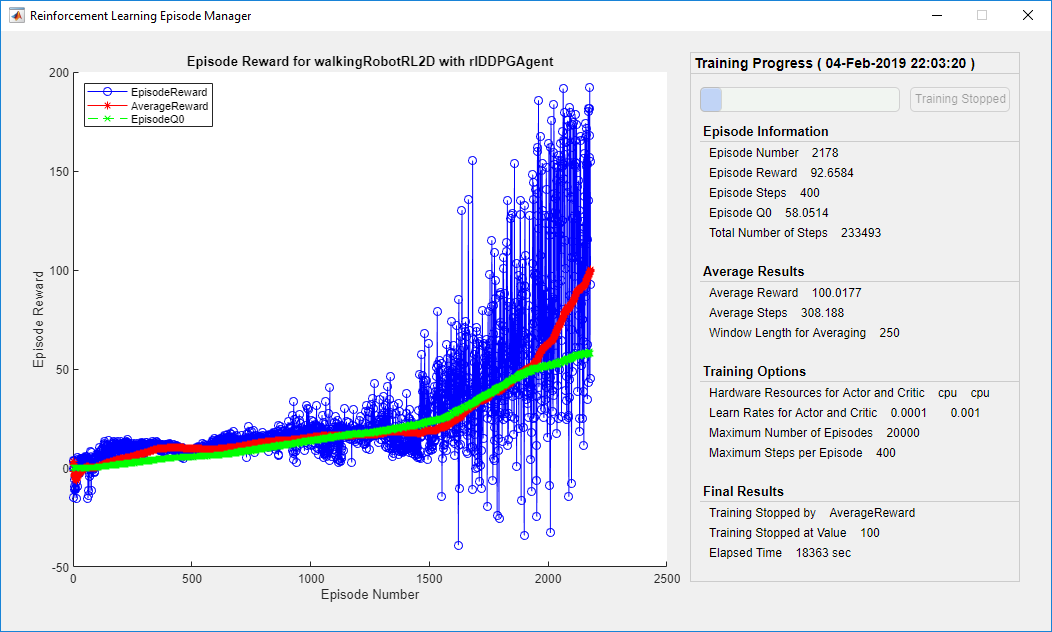The image size is (1052, 632).
Task: Click the Window Length for Averaging value 250
Action: 890,333
